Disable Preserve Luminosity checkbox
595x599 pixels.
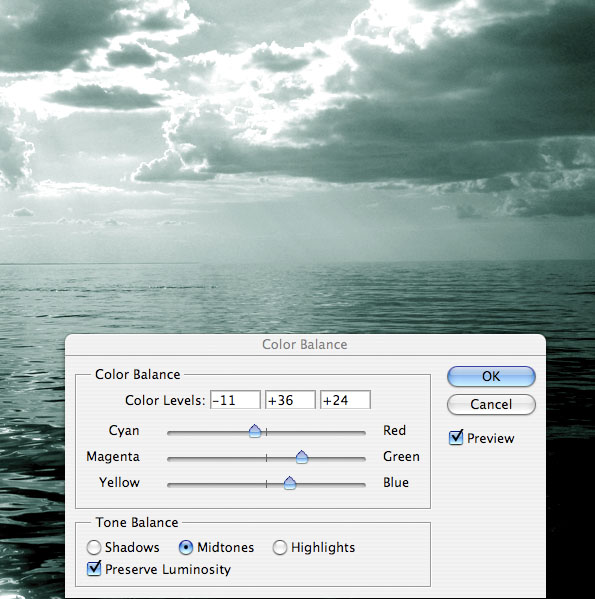click(94, 568)
